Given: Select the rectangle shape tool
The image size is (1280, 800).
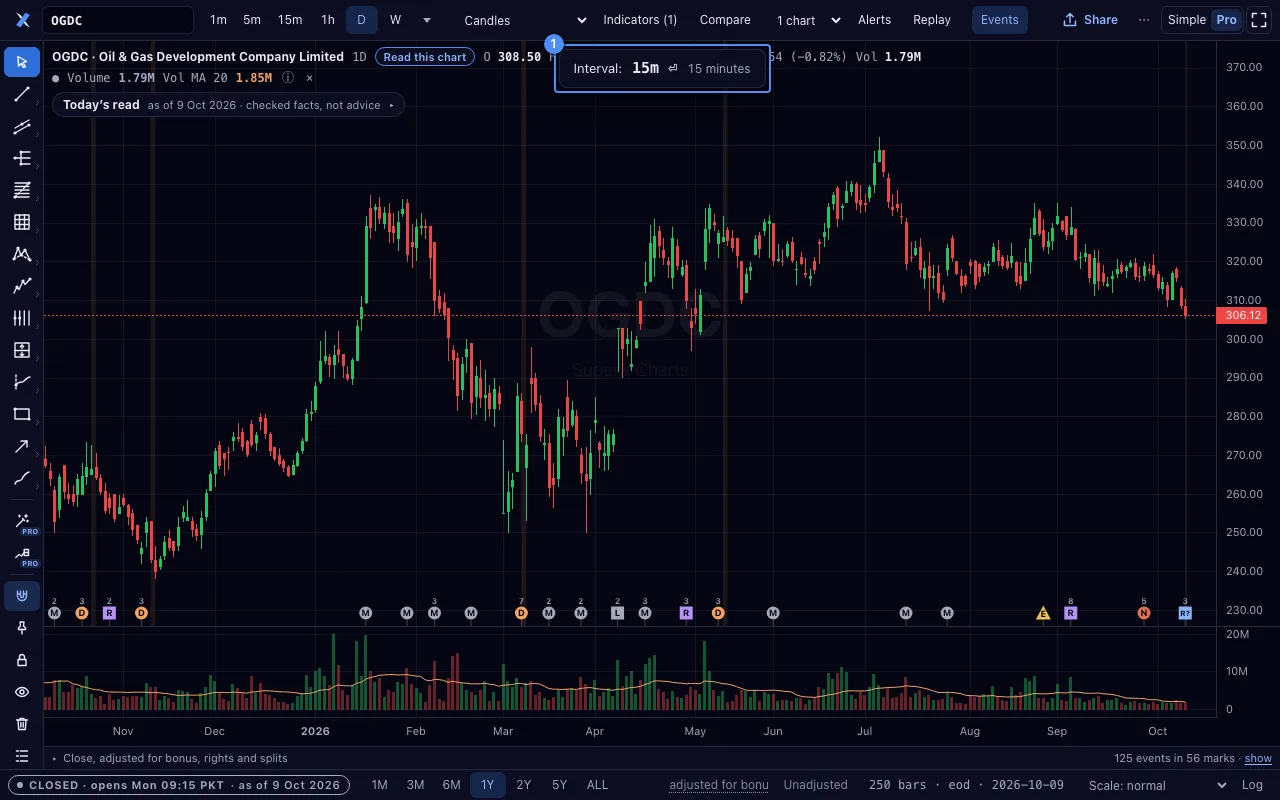Looking at the screenshot, I should click(x=22, y=414).
